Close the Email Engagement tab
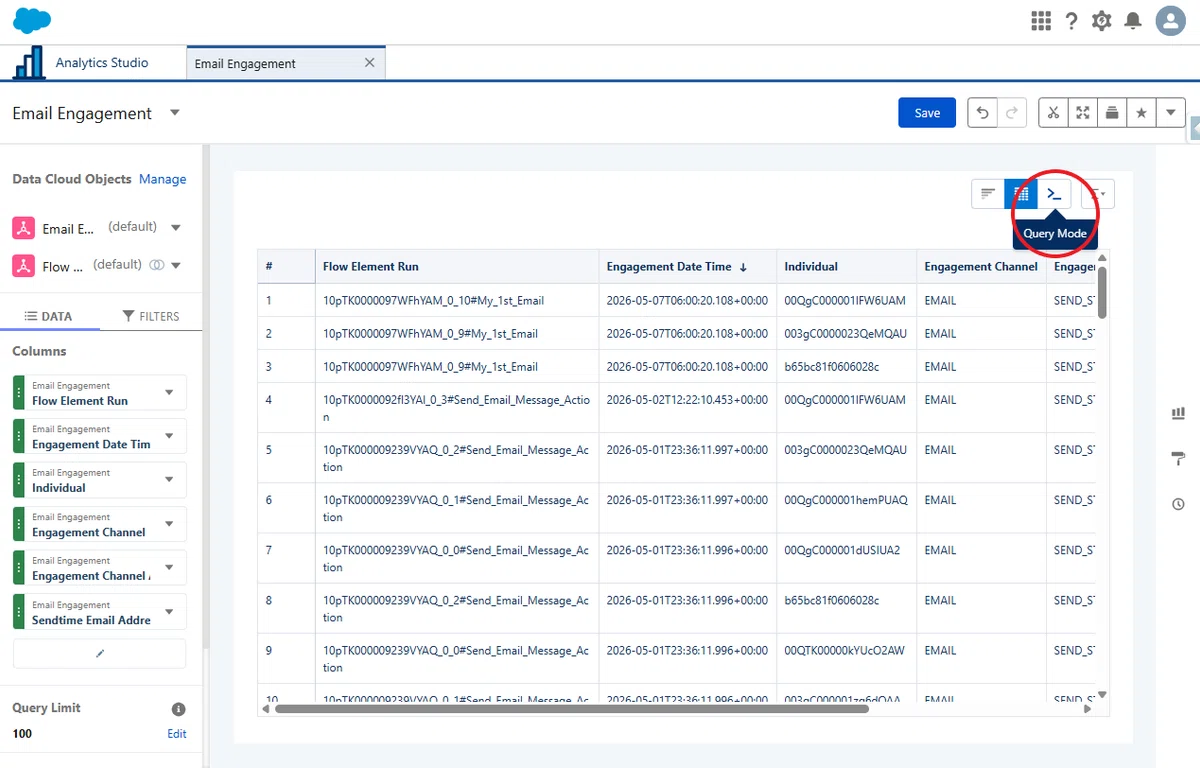 [x=369, y=62]
